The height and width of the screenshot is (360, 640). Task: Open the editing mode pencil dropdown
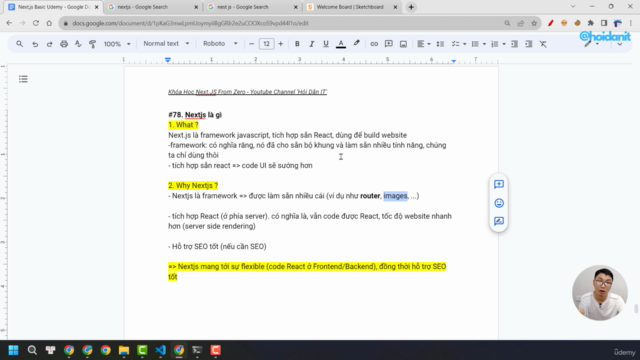coord(591,44)
